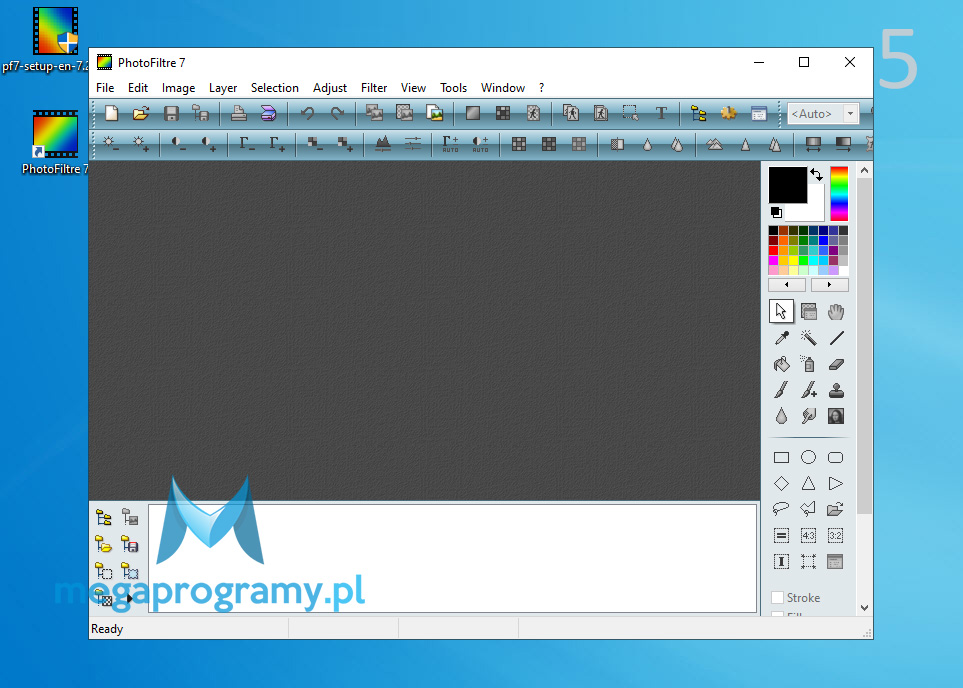This screenshot has height=688, width=963.
Task: Click the black foreground color swatch
Action: coord(787,184)
